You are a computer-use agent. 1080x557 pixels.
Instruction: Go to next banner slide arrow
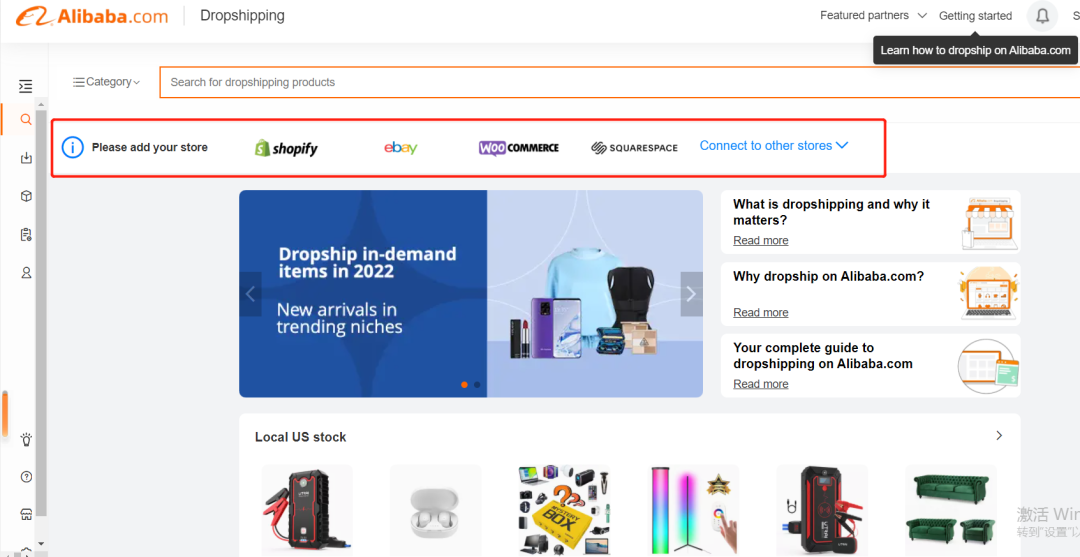[692, 294]
